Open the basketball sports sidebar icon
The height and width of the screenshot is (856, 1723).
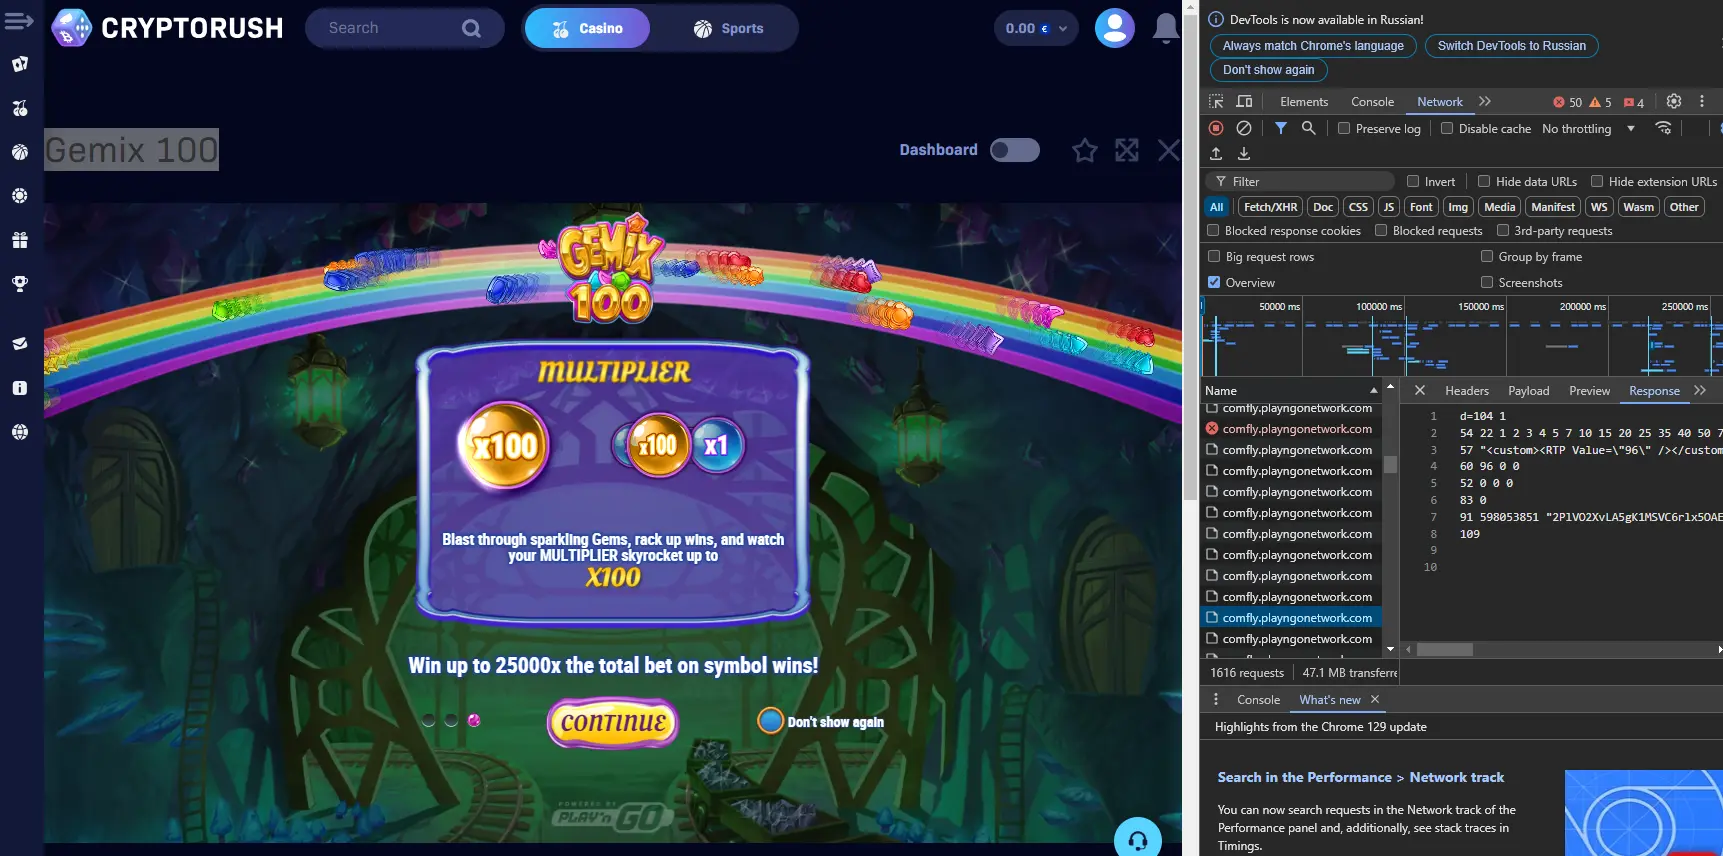coord(19,152)
